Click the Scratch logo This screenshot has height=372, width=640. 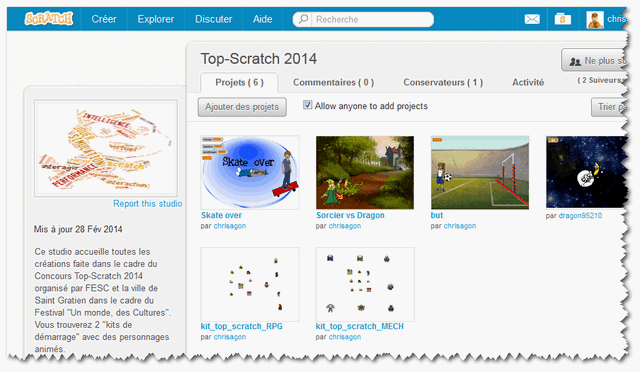[49, 19]
